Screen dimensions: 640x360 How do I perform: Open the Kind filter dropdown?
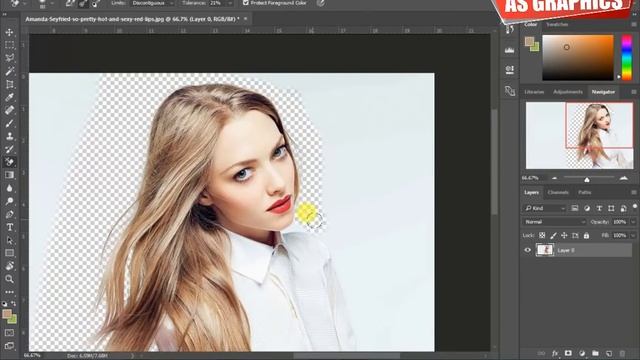click(x=544, y=208)
